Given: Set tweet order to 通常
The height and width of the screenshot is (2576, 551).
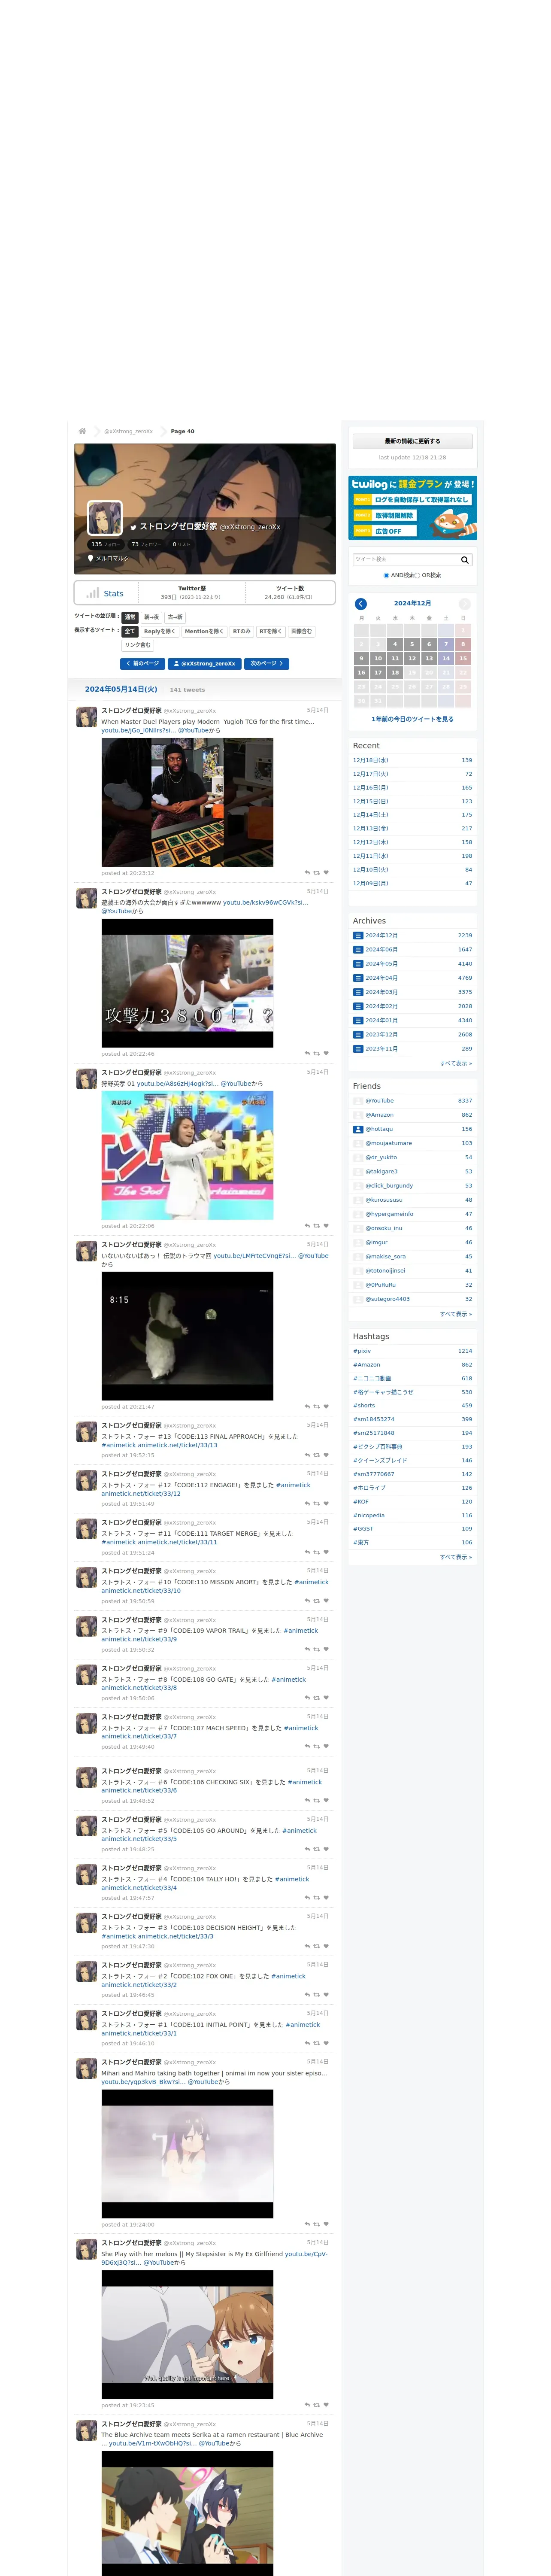Looking at the screenshot, I should [x=130, y=617].
